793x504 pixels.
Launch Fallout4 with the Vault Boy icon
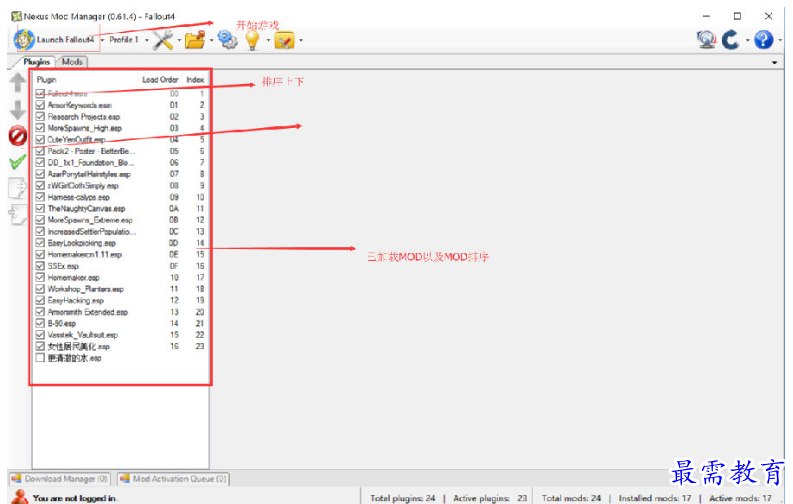[54, 39]
